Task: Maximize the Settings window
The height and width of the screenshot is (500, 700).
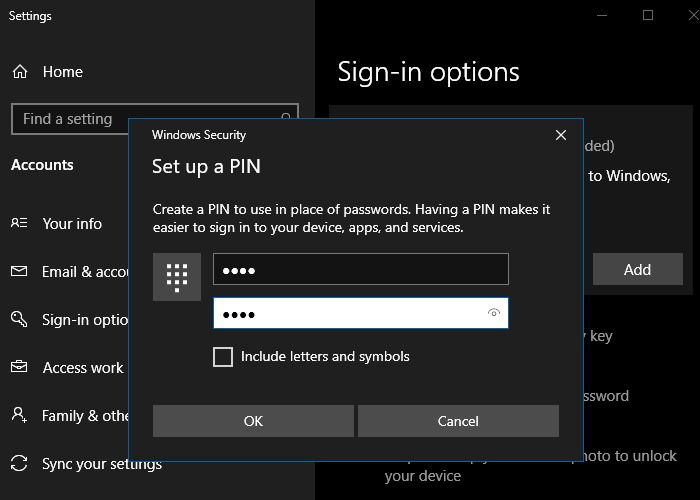Action: tap(648, 16)
